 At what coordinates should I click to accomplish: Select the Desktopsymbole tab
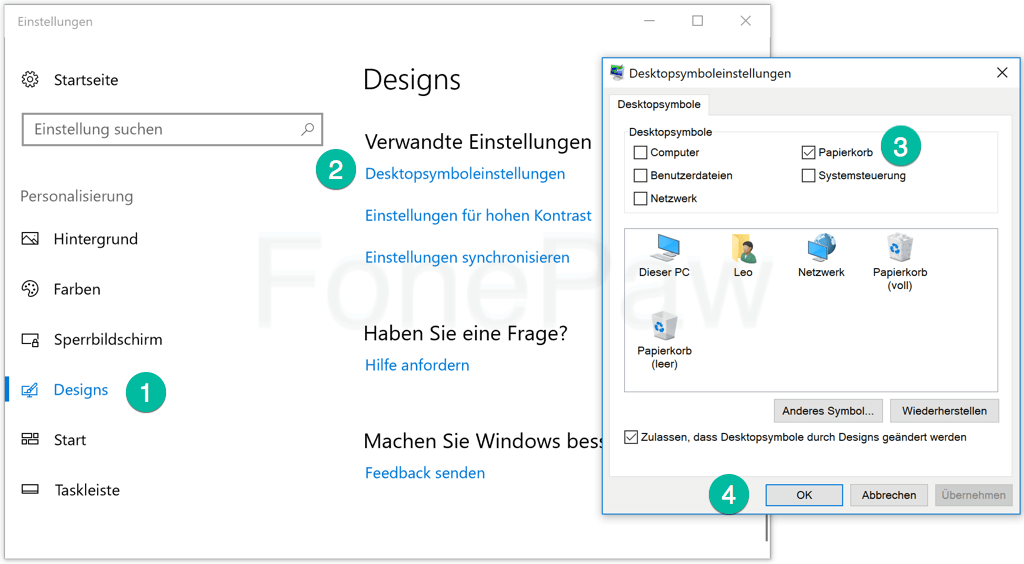pyautogui.click(x=659, y=104)
